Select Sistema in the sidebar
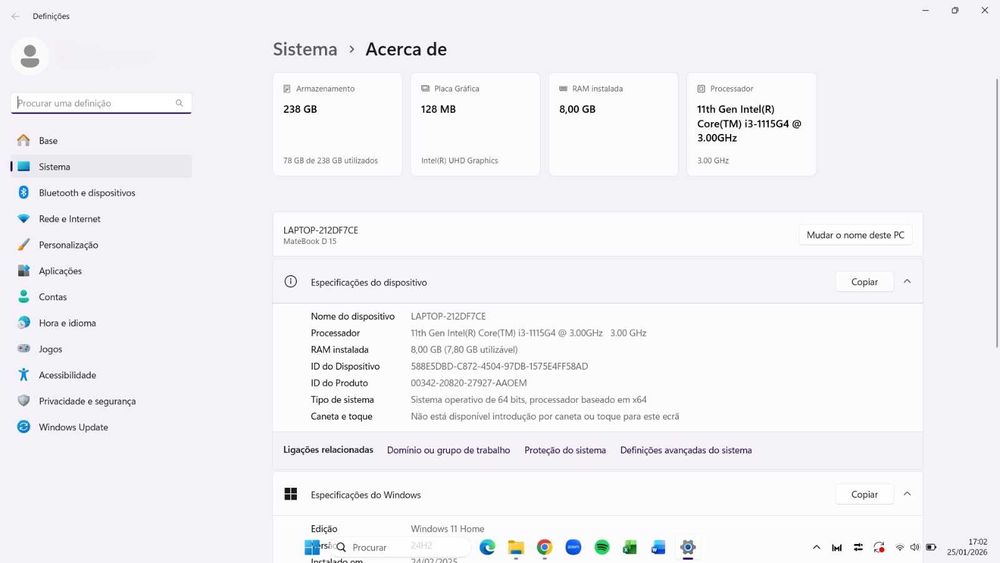 coord(101,166)
